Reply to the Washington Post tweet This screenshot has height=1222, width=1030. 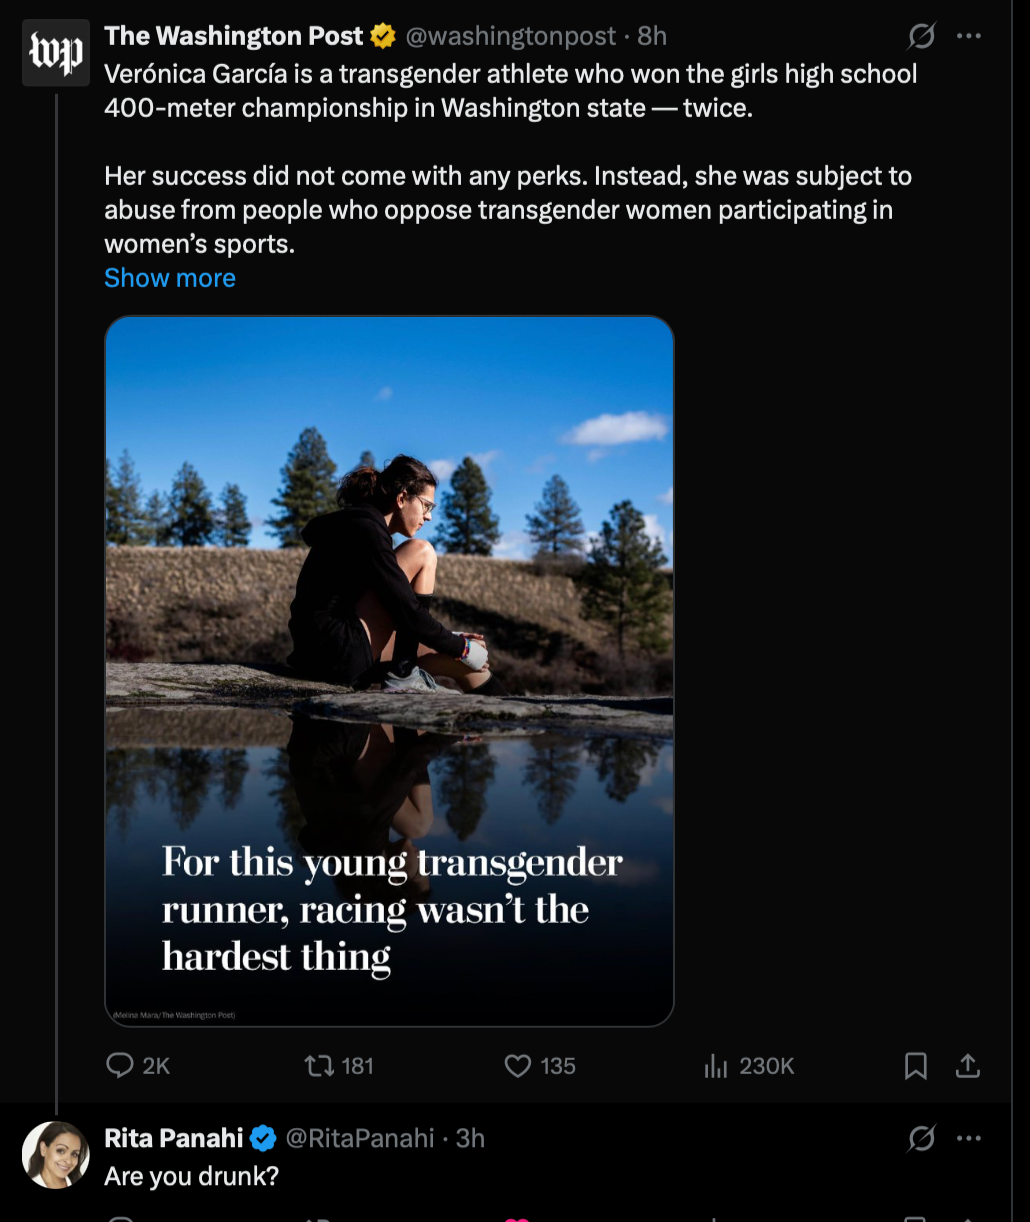(x=120, y=1066)
